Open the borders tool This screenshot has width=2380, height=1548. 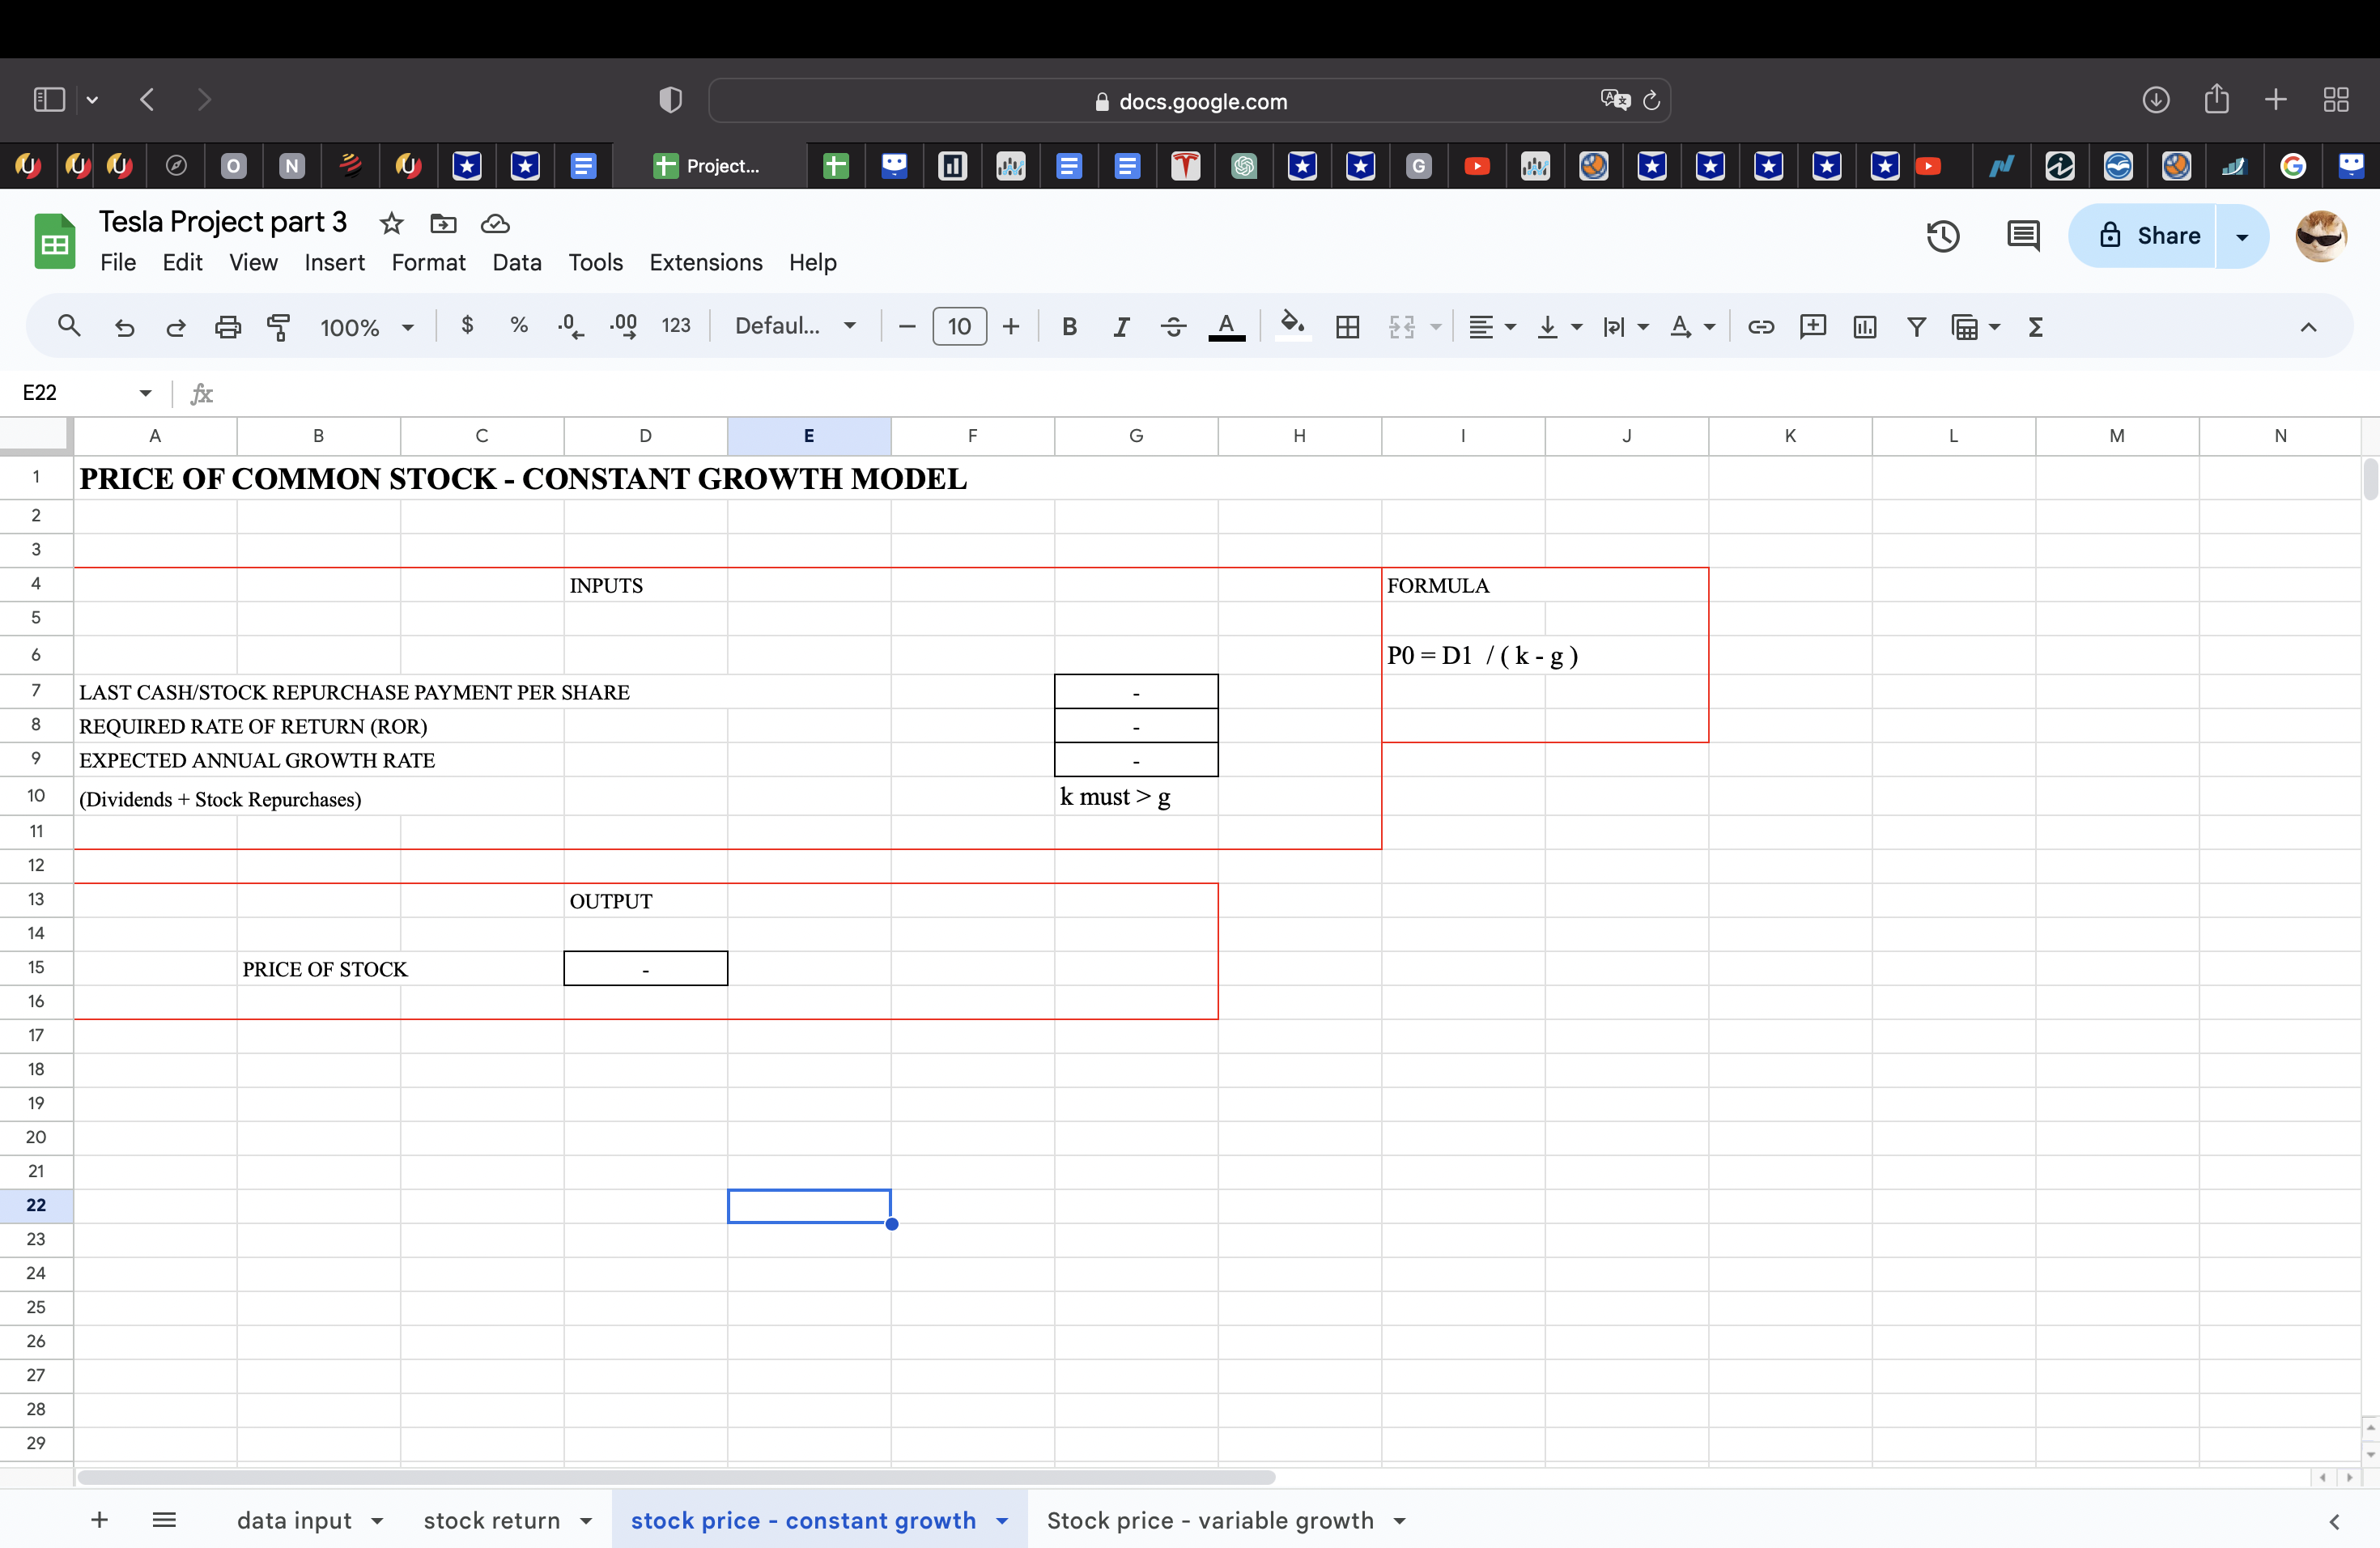pos(1347,327)
